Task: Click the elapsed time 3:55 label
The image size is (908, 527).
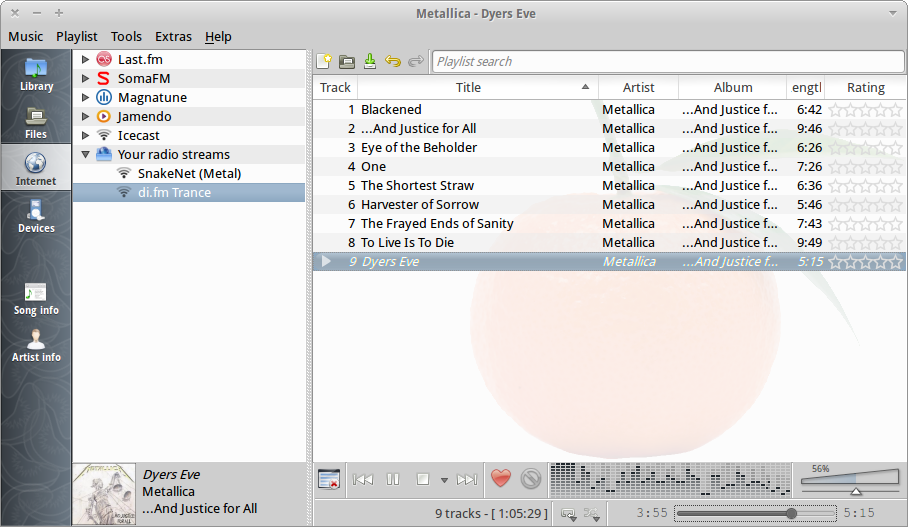Action: pyautogui.click(x=651, y=513)
